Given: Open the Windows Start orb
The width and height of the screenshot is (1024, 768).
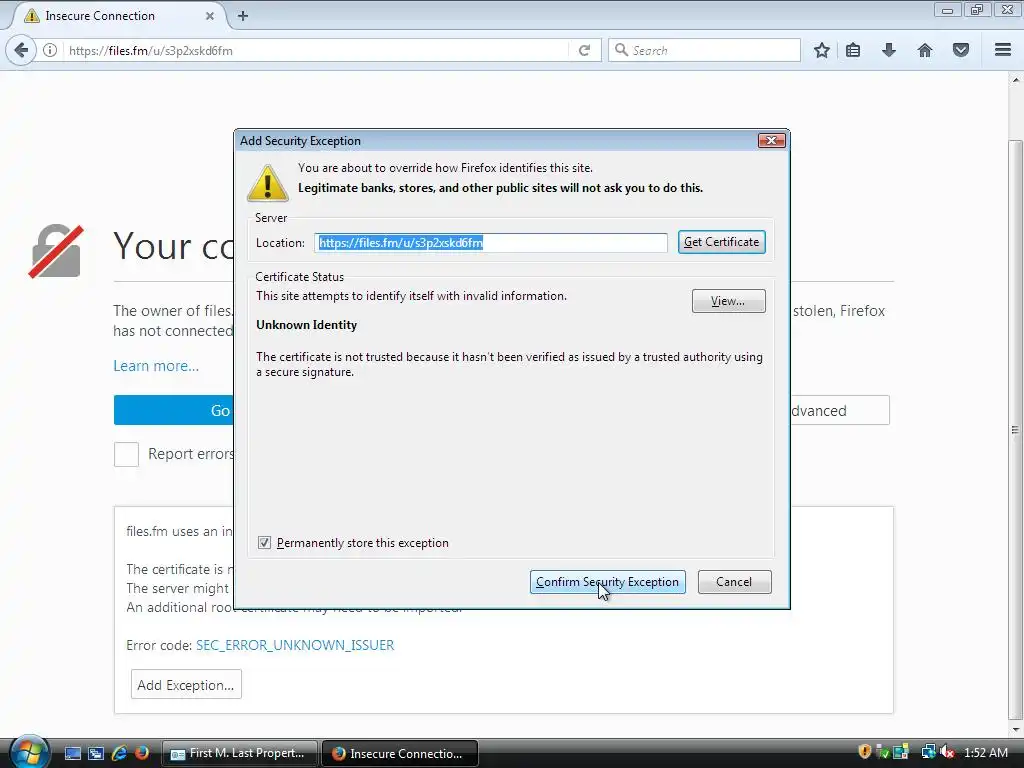Looking at the screenshot, I should coord(29,752).
